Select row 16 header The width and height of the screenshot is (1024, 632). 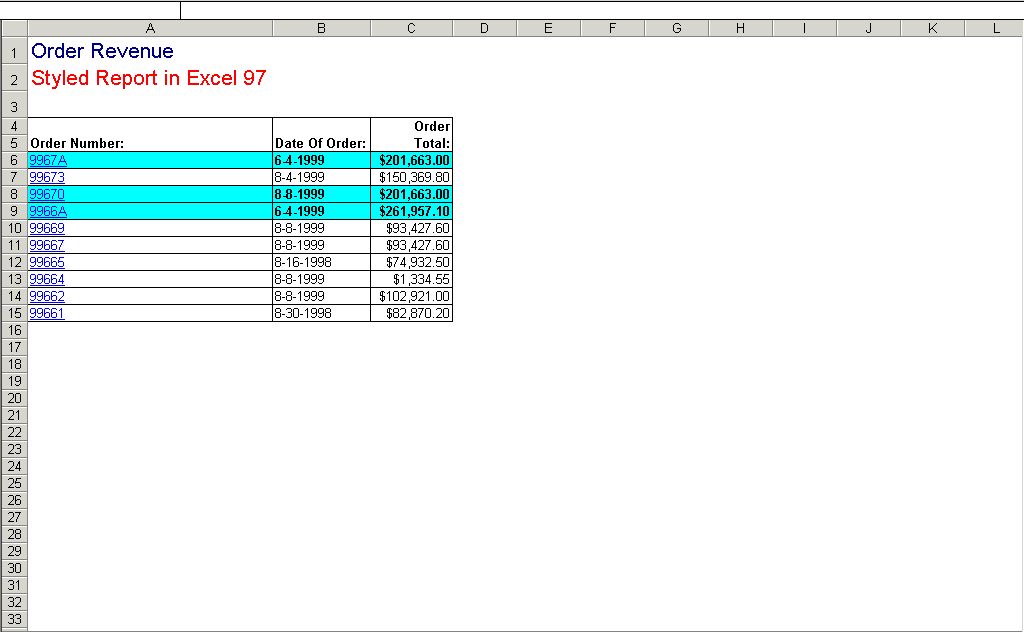pyautogui.click(x=14, y=330)
